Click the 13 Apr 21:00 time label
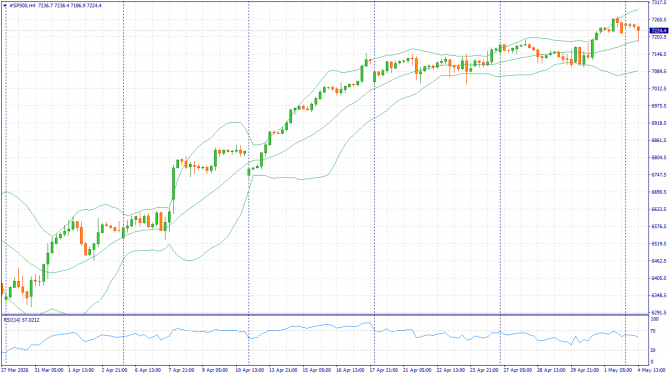 pyautogui.click(x=283, y=370)
